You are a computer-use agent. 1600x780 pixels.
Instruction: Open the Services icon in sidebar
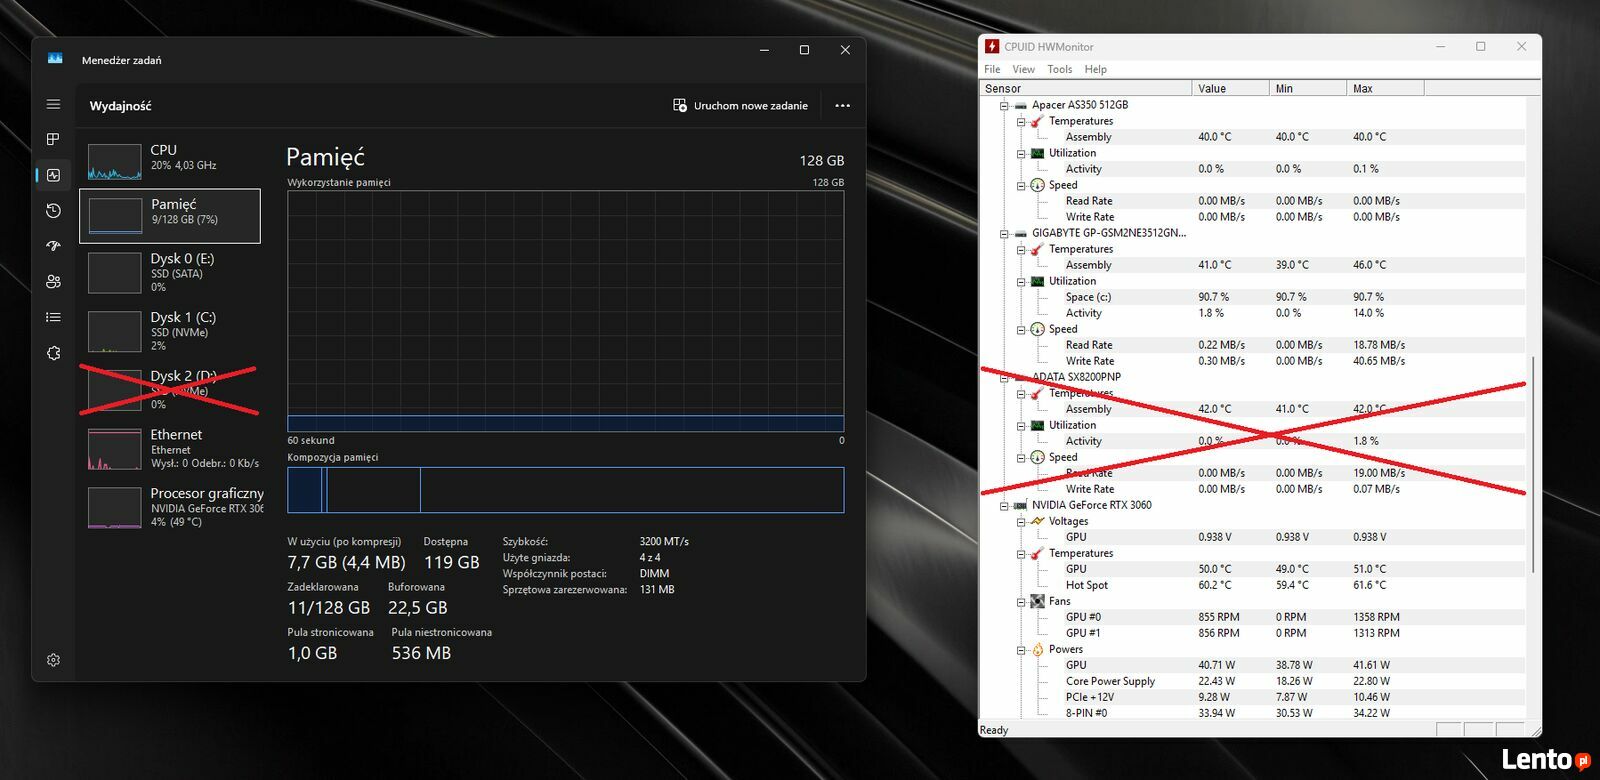(x=53, y=353)
